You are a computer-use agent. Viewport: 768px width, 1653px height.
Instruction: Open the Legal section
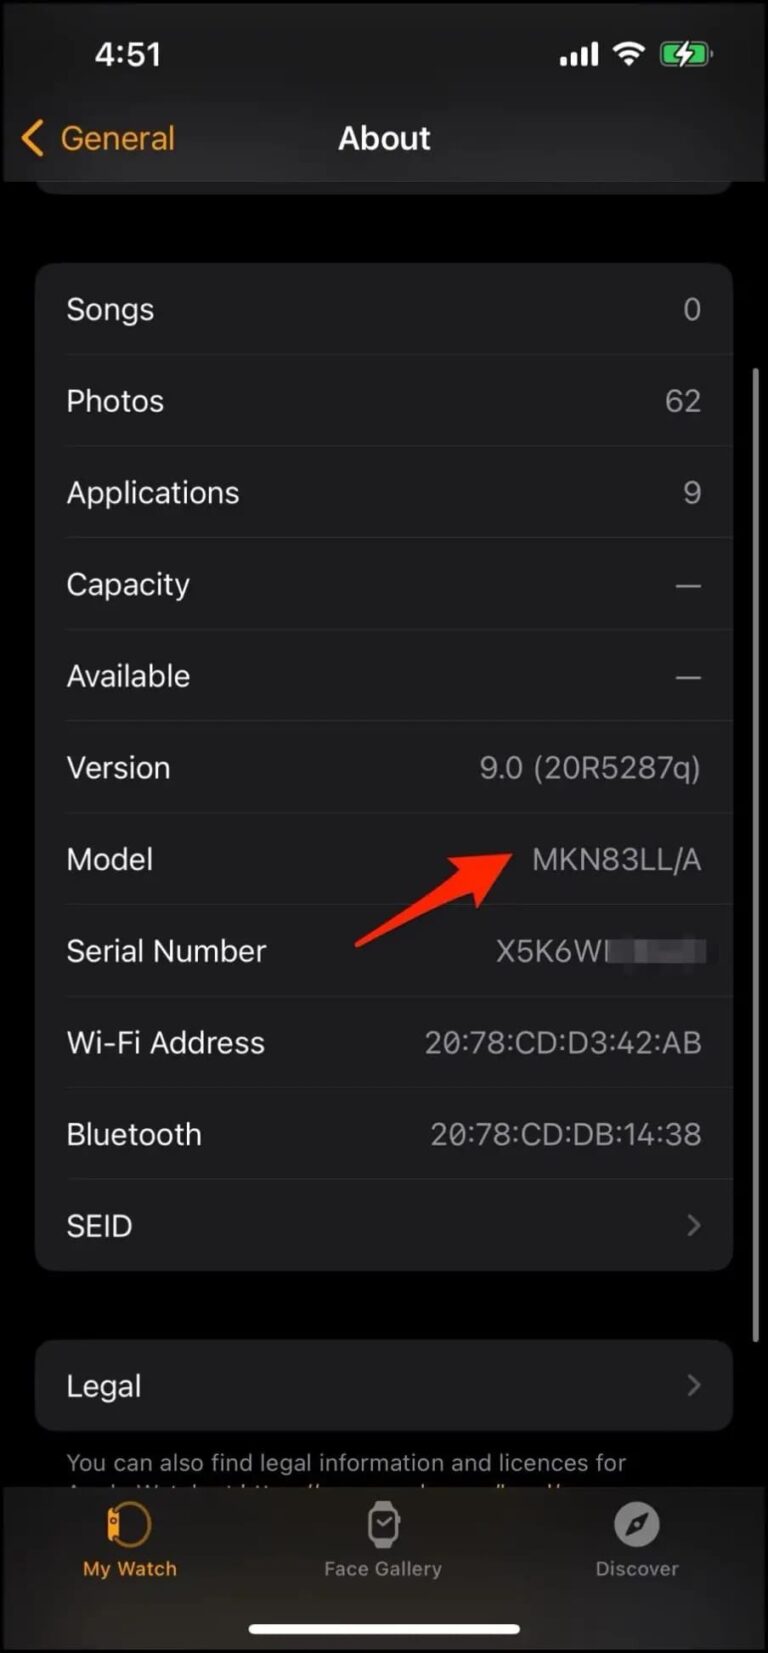(383, 1385)
